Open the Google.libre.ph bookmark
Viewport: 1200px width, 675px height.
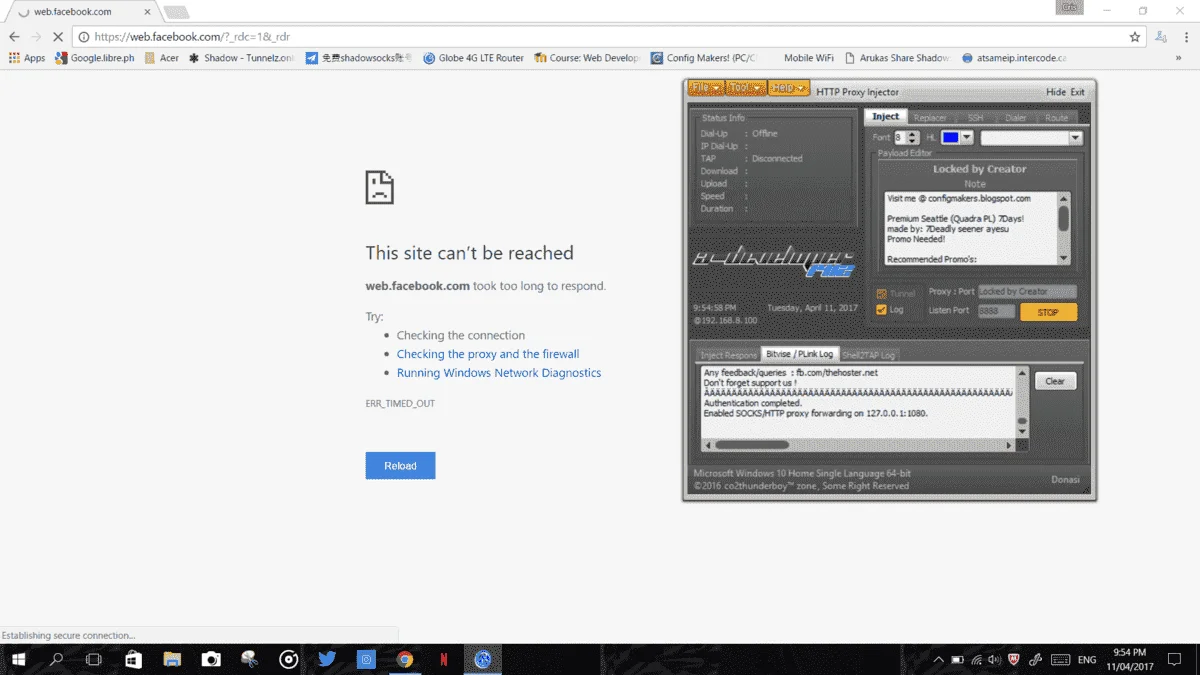click(x=95, y=58)
